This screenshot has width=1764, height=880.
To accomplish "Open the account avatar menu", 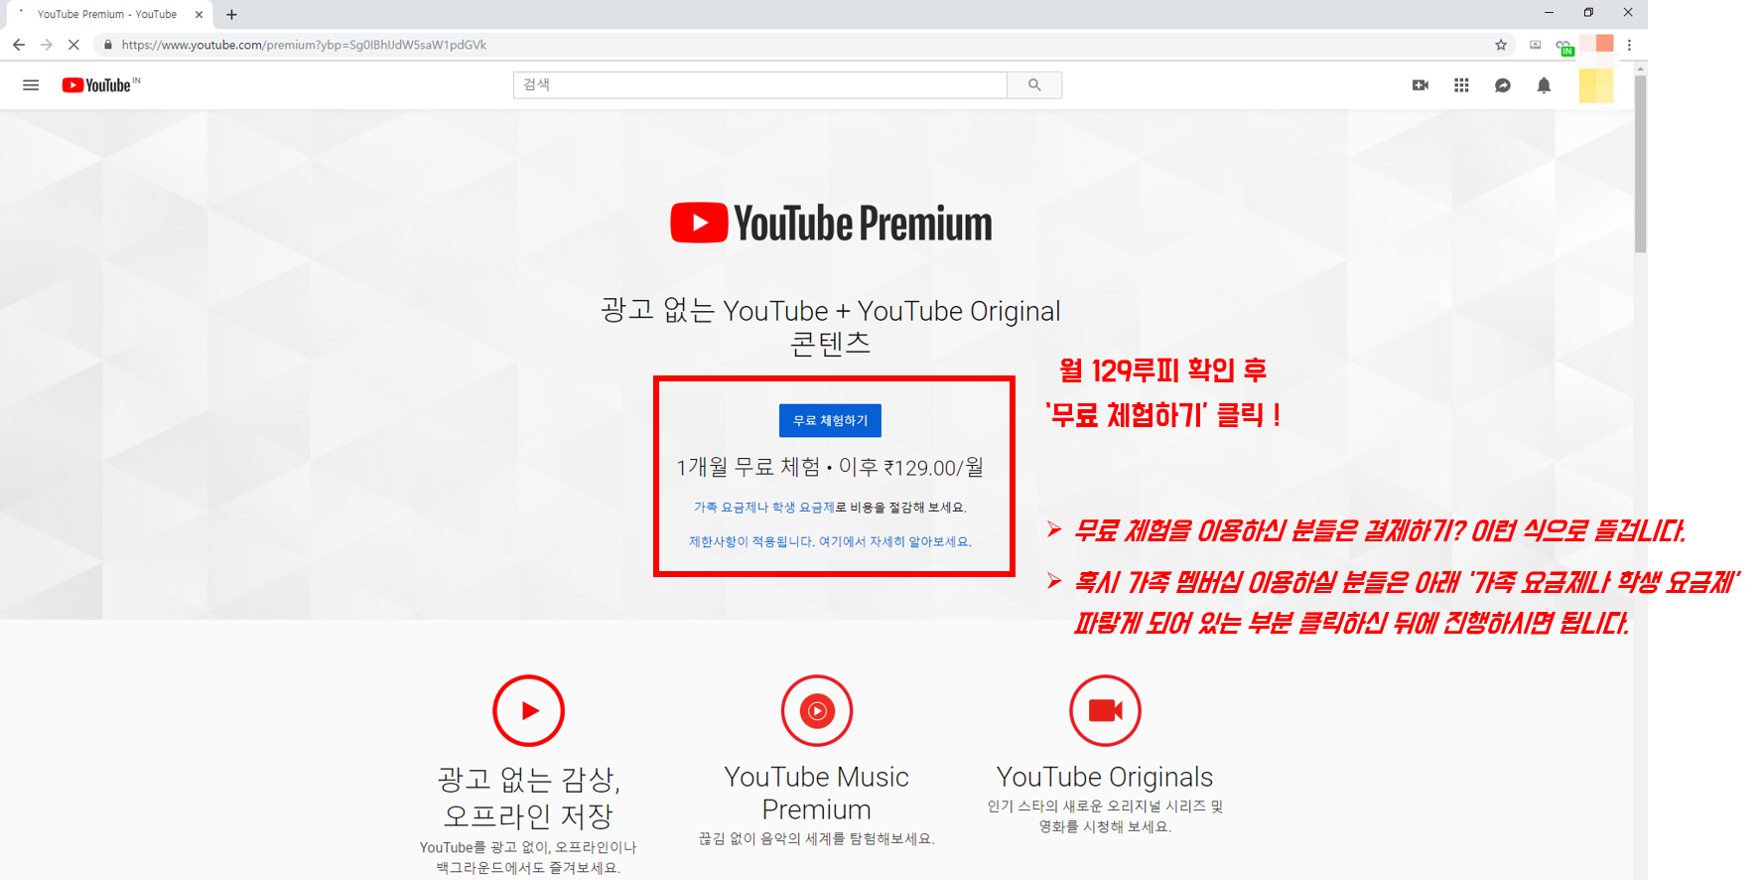I will [x=1595, y=85].
